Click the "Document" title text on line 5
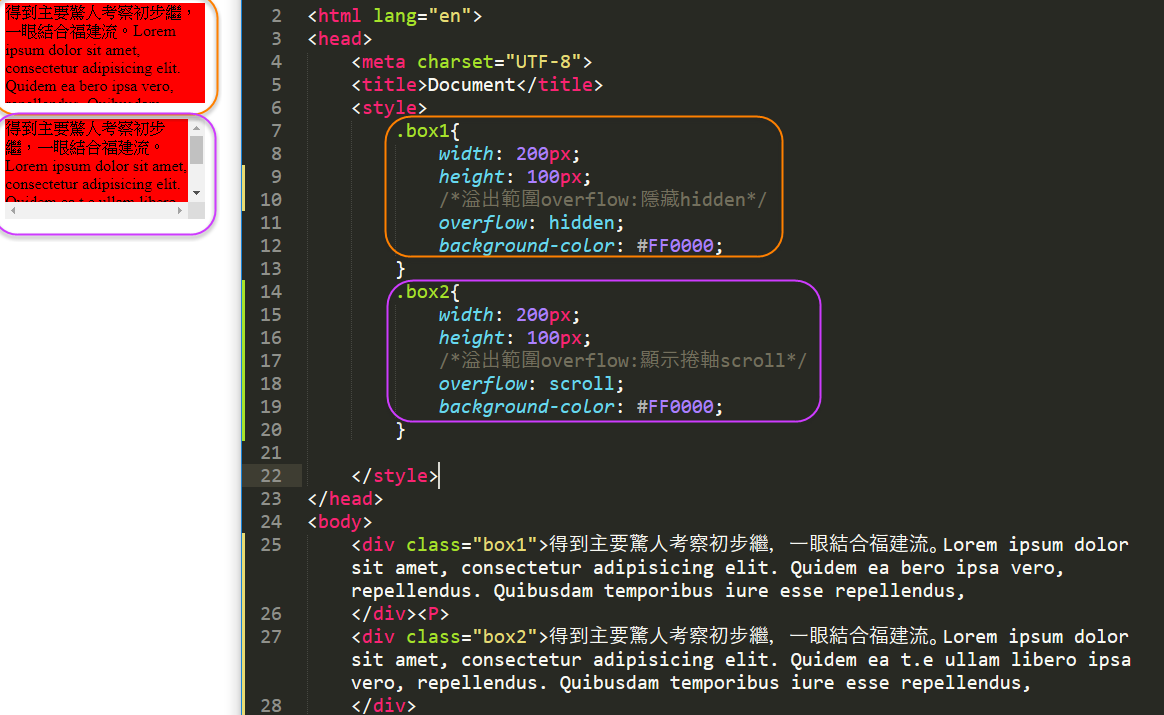The width and height of the screenshot is (1164, 715). coord(471,85)
